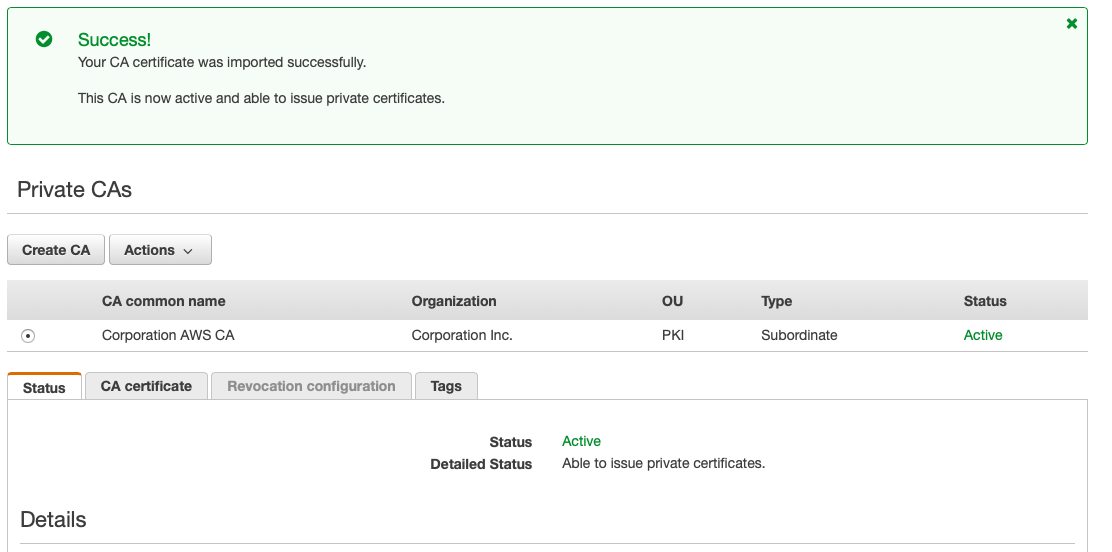Sort by the CA common name column header

[164, 301]
